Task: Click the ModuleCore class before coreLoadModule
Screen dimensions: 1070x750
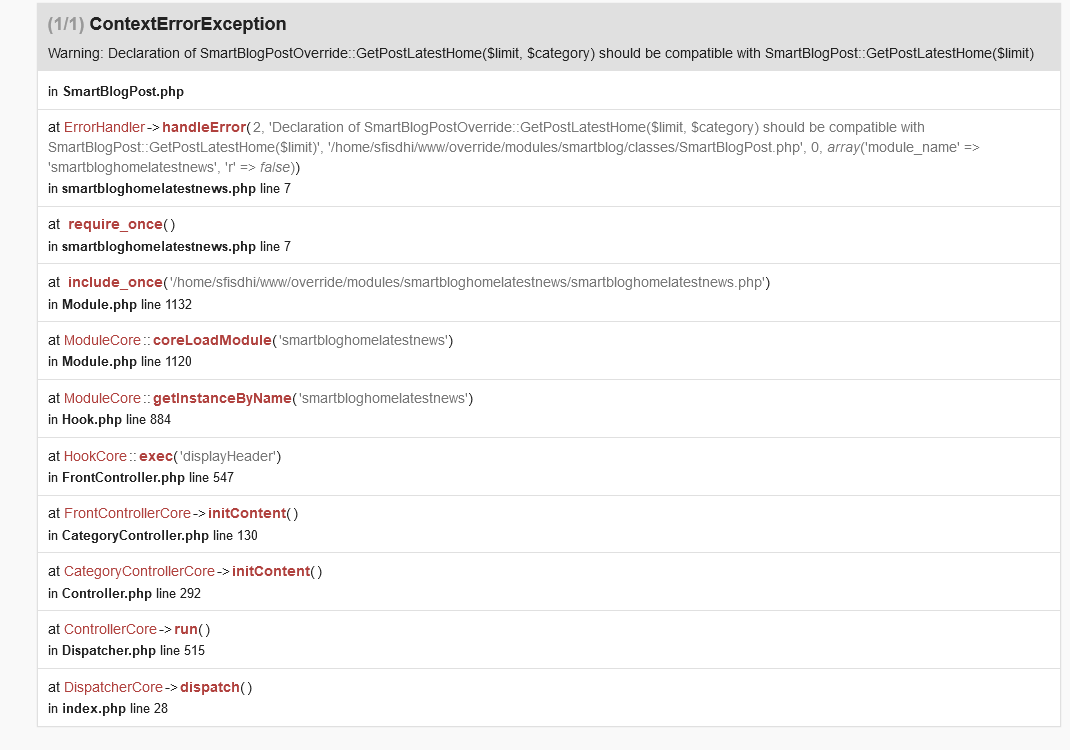Action: coord(102,341)
